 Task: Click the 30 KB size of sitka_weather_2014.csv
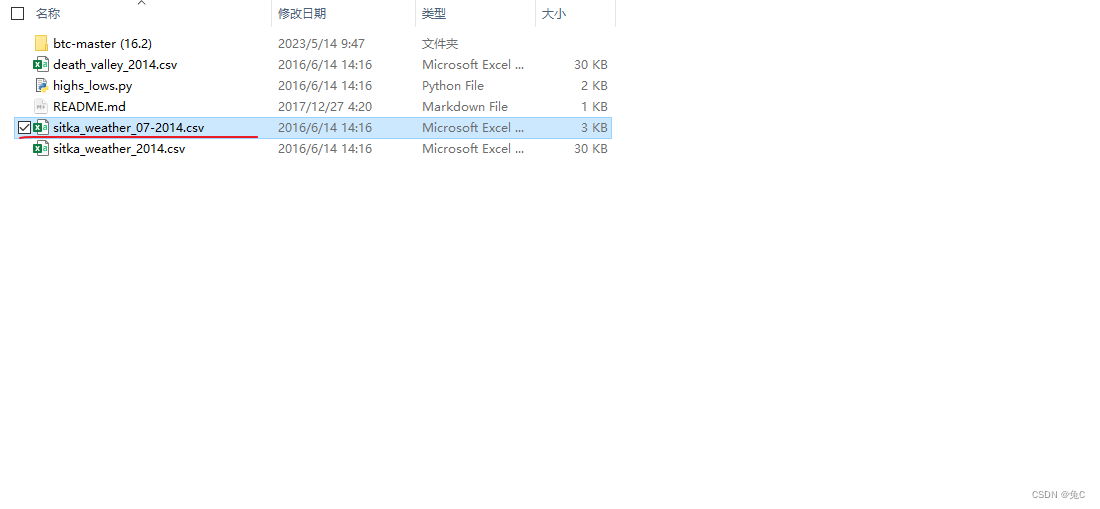[x=591, y=149]
